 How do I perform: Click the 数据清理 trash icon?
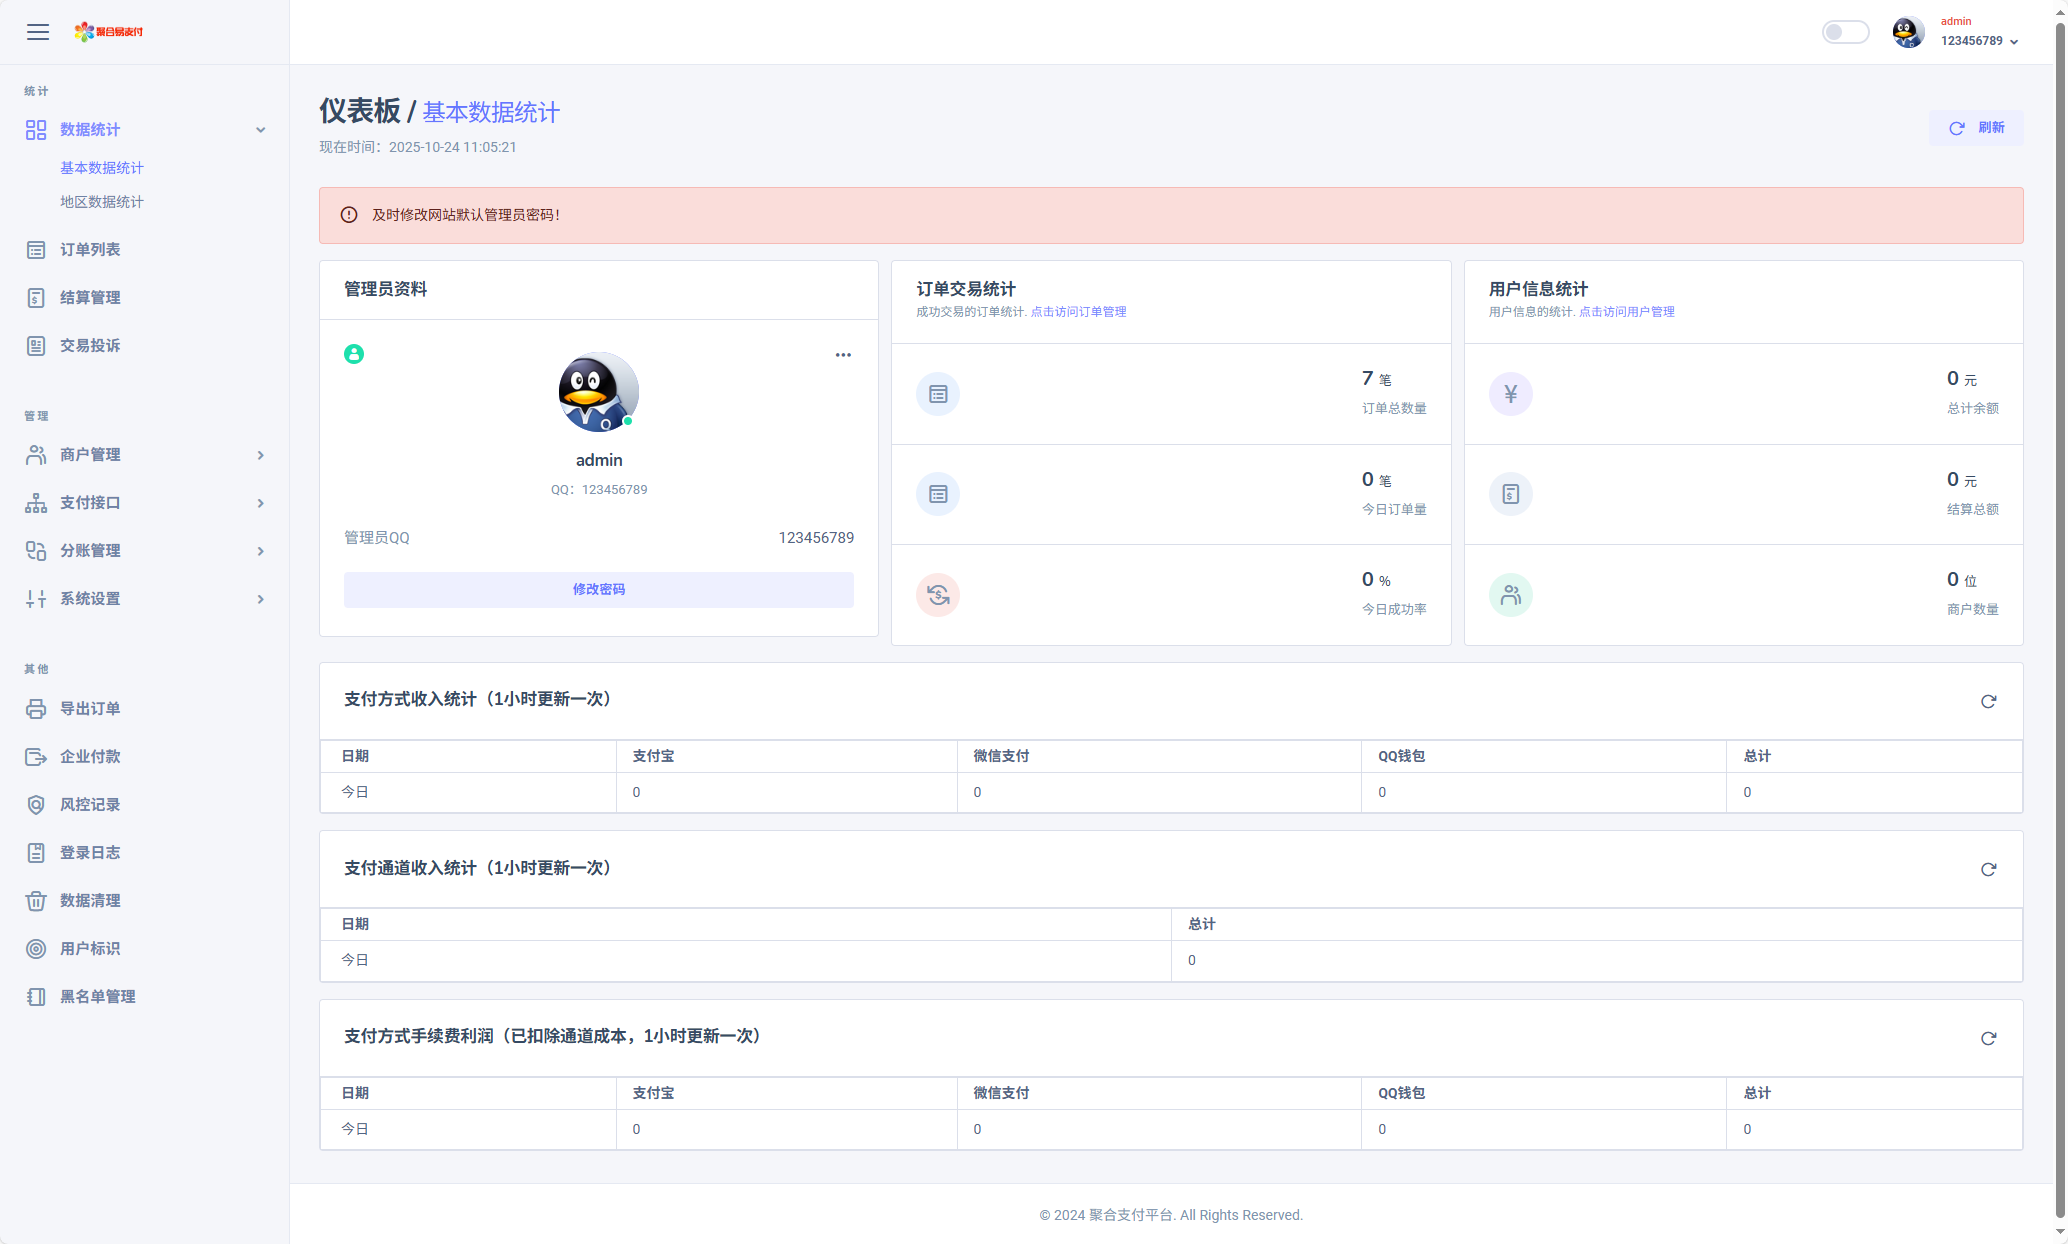point(36,901)
